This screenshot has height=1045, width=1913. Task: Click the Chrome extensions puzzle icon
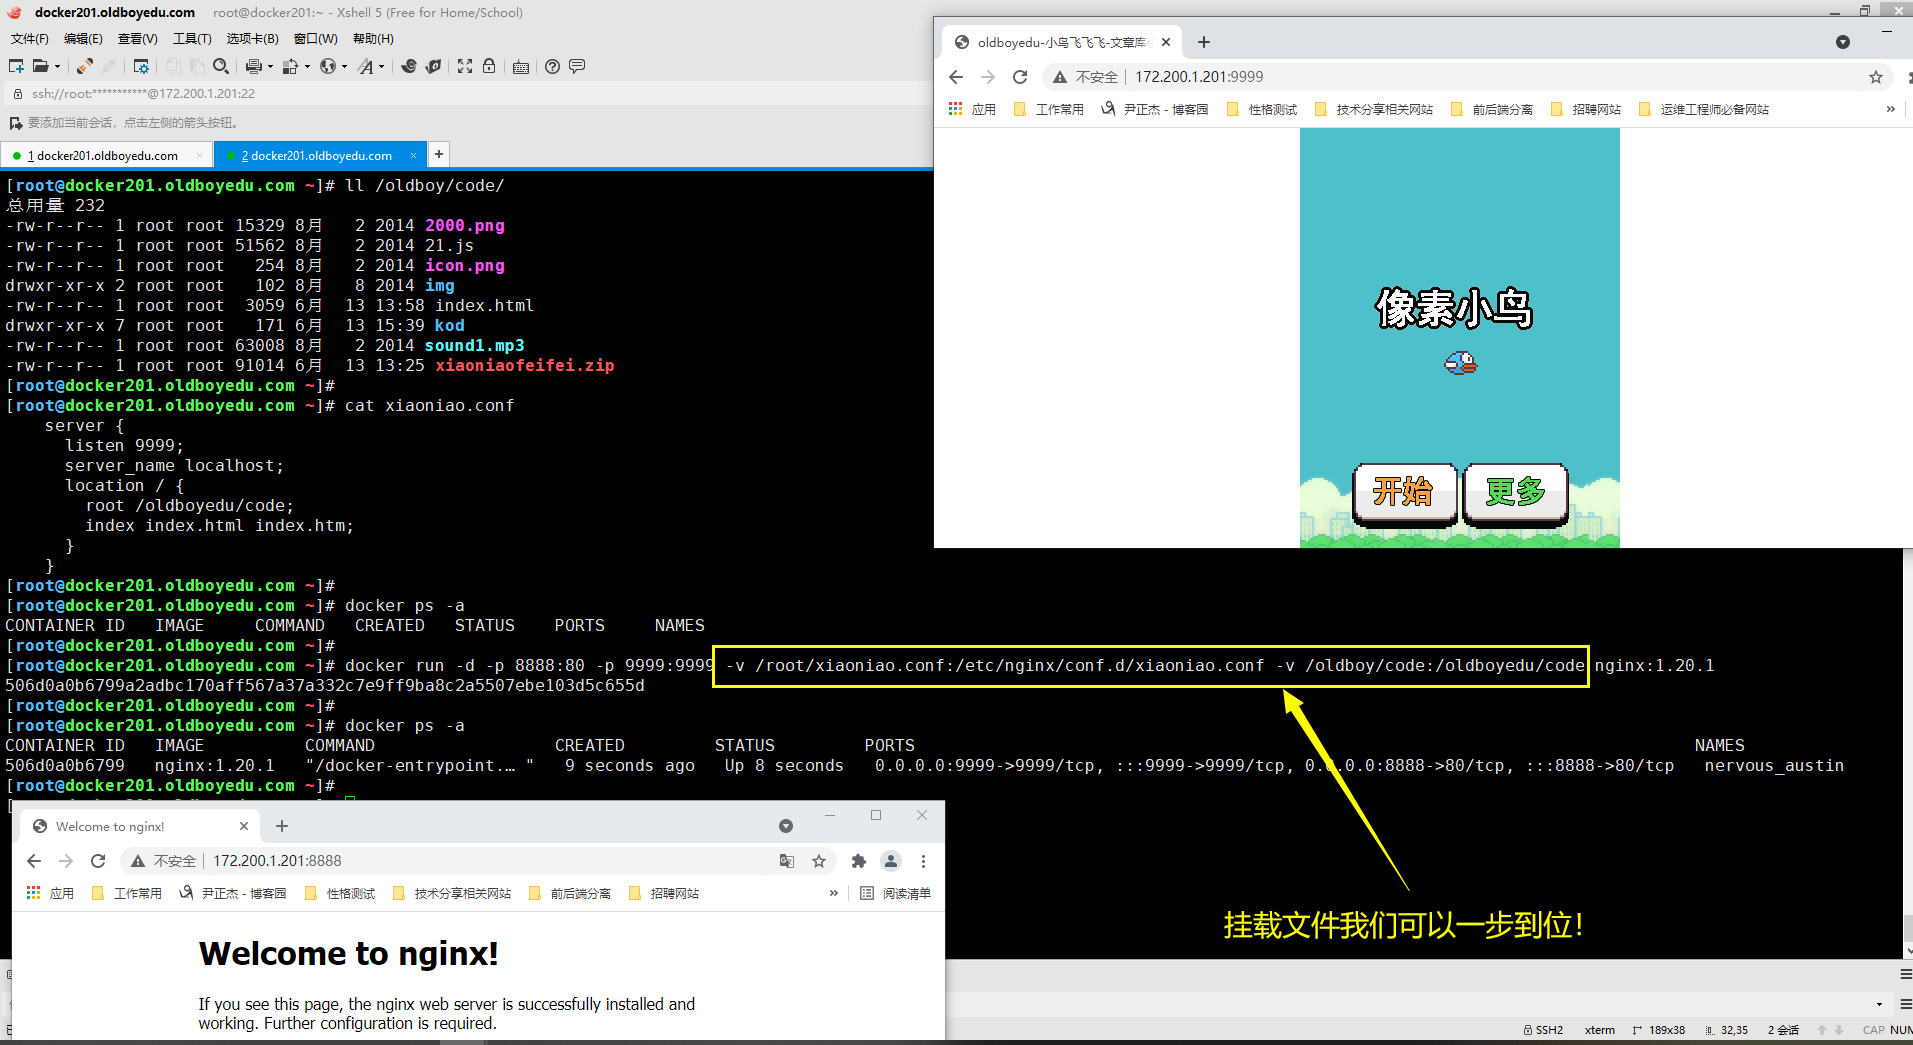coord(858,861)
